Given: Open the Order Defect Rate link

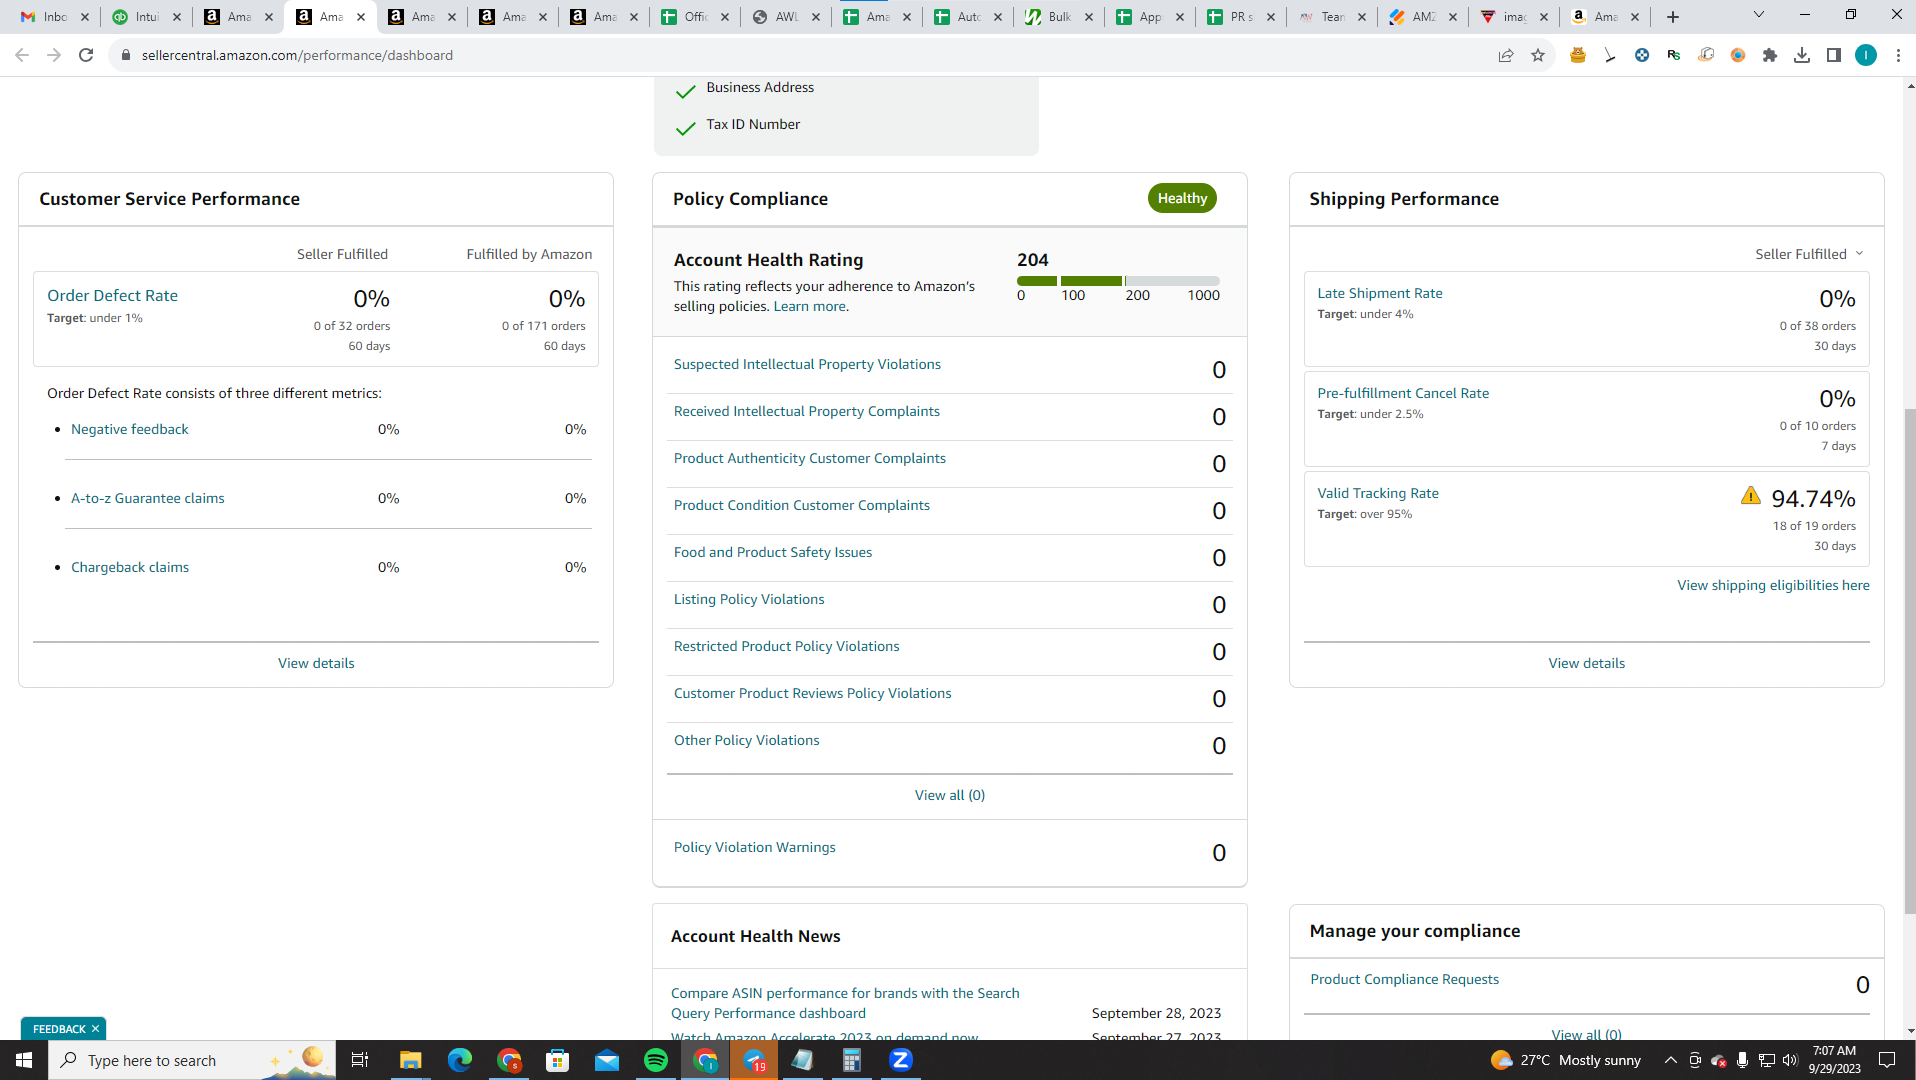Looking at the screenshot, I should [x=112, y=296].
